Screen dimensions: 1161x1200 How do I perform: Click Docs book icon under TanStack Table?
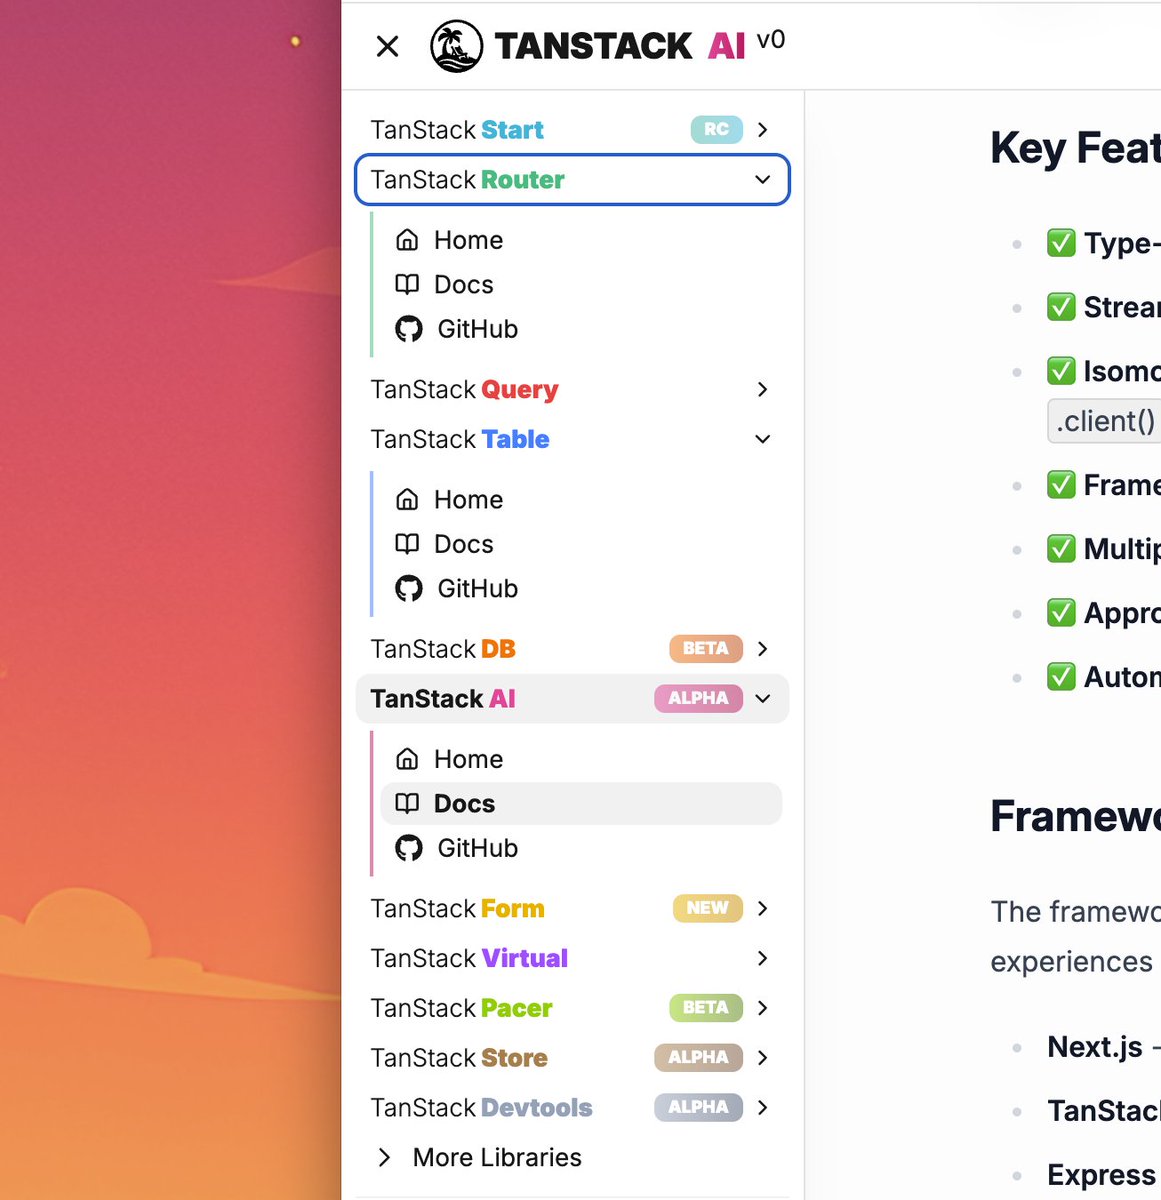click(407, 543)
